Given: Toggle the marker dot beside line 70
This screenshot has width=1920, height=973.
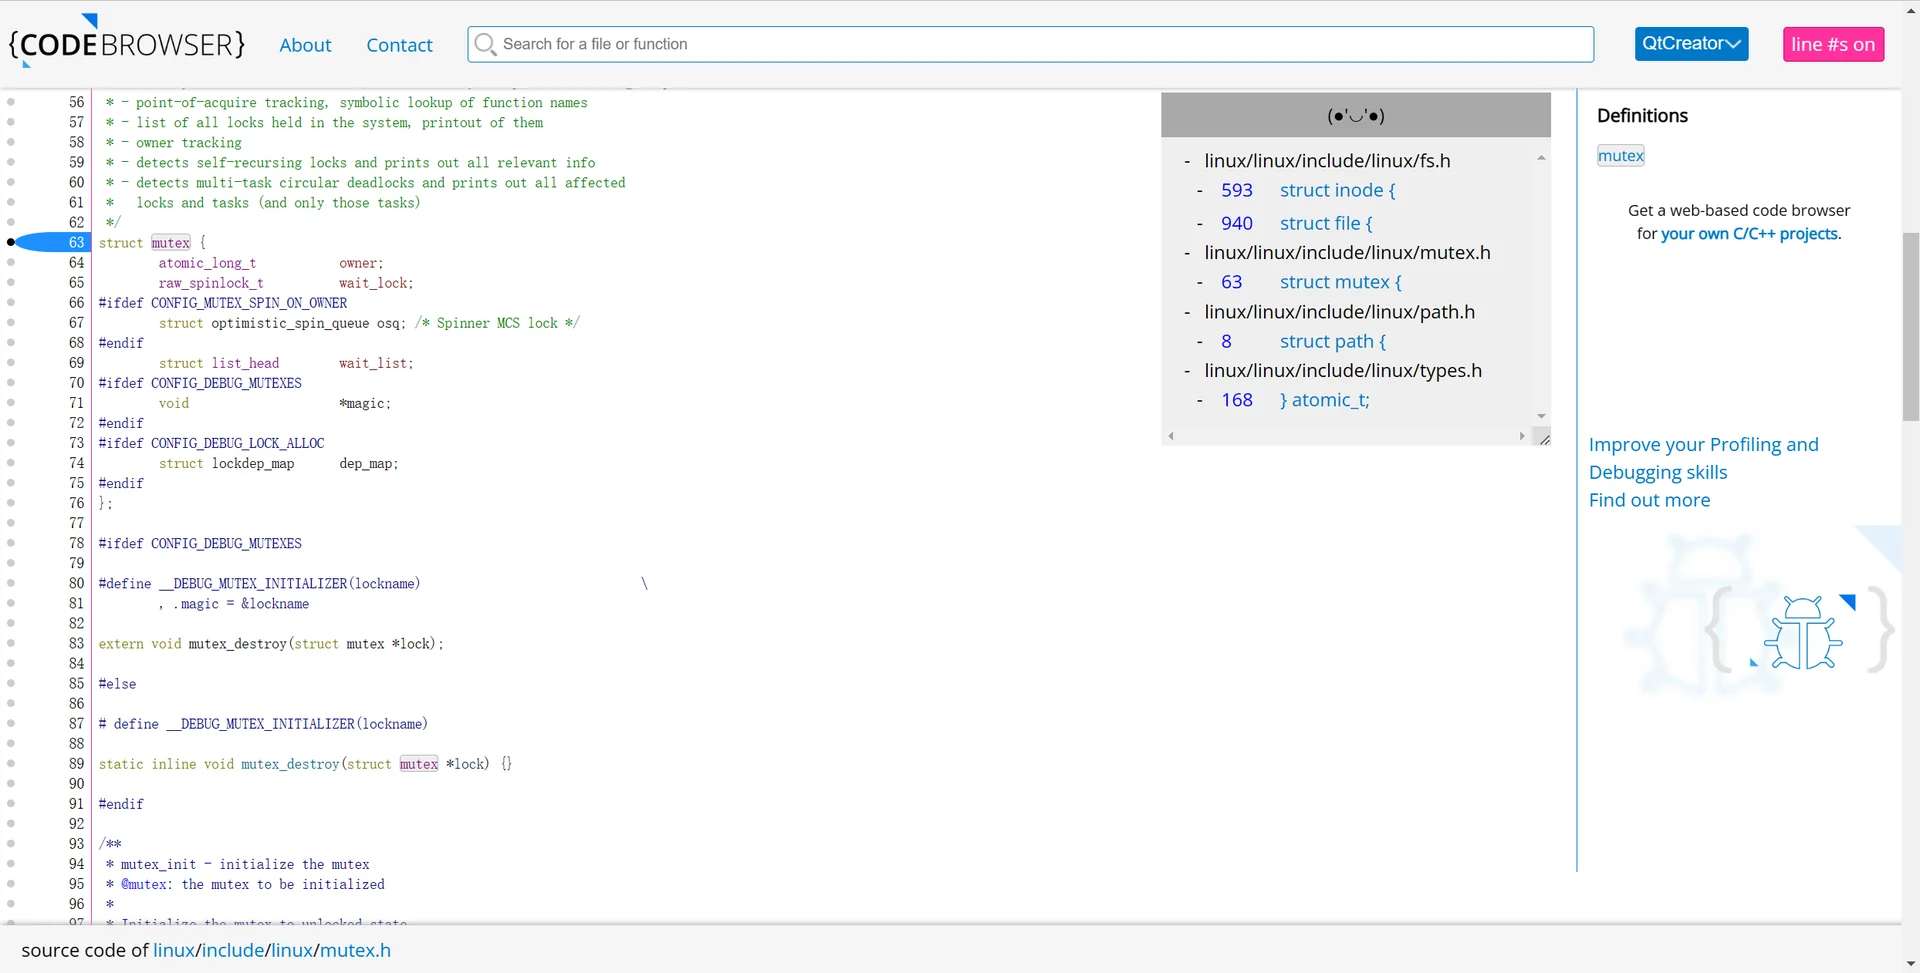Looking at the screenshot, I should [11, 383].
